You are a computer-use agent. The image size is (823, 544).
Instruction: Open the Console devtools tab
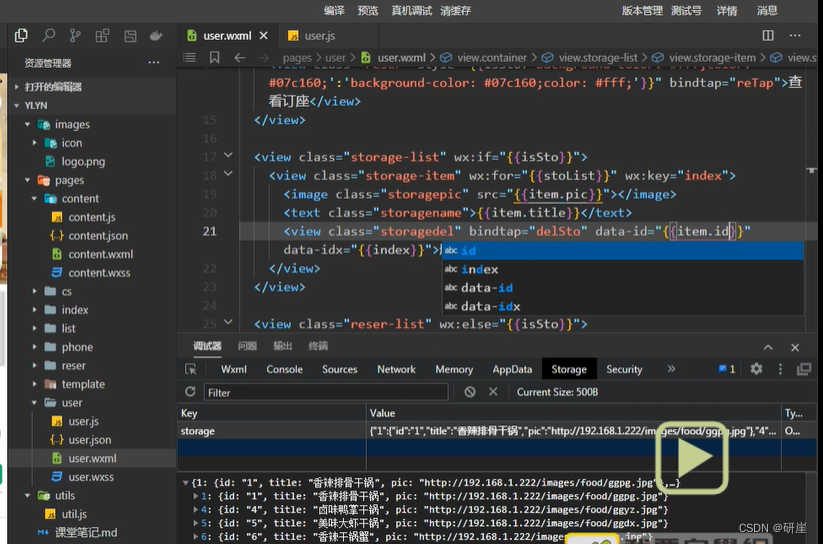pos(284,369)
